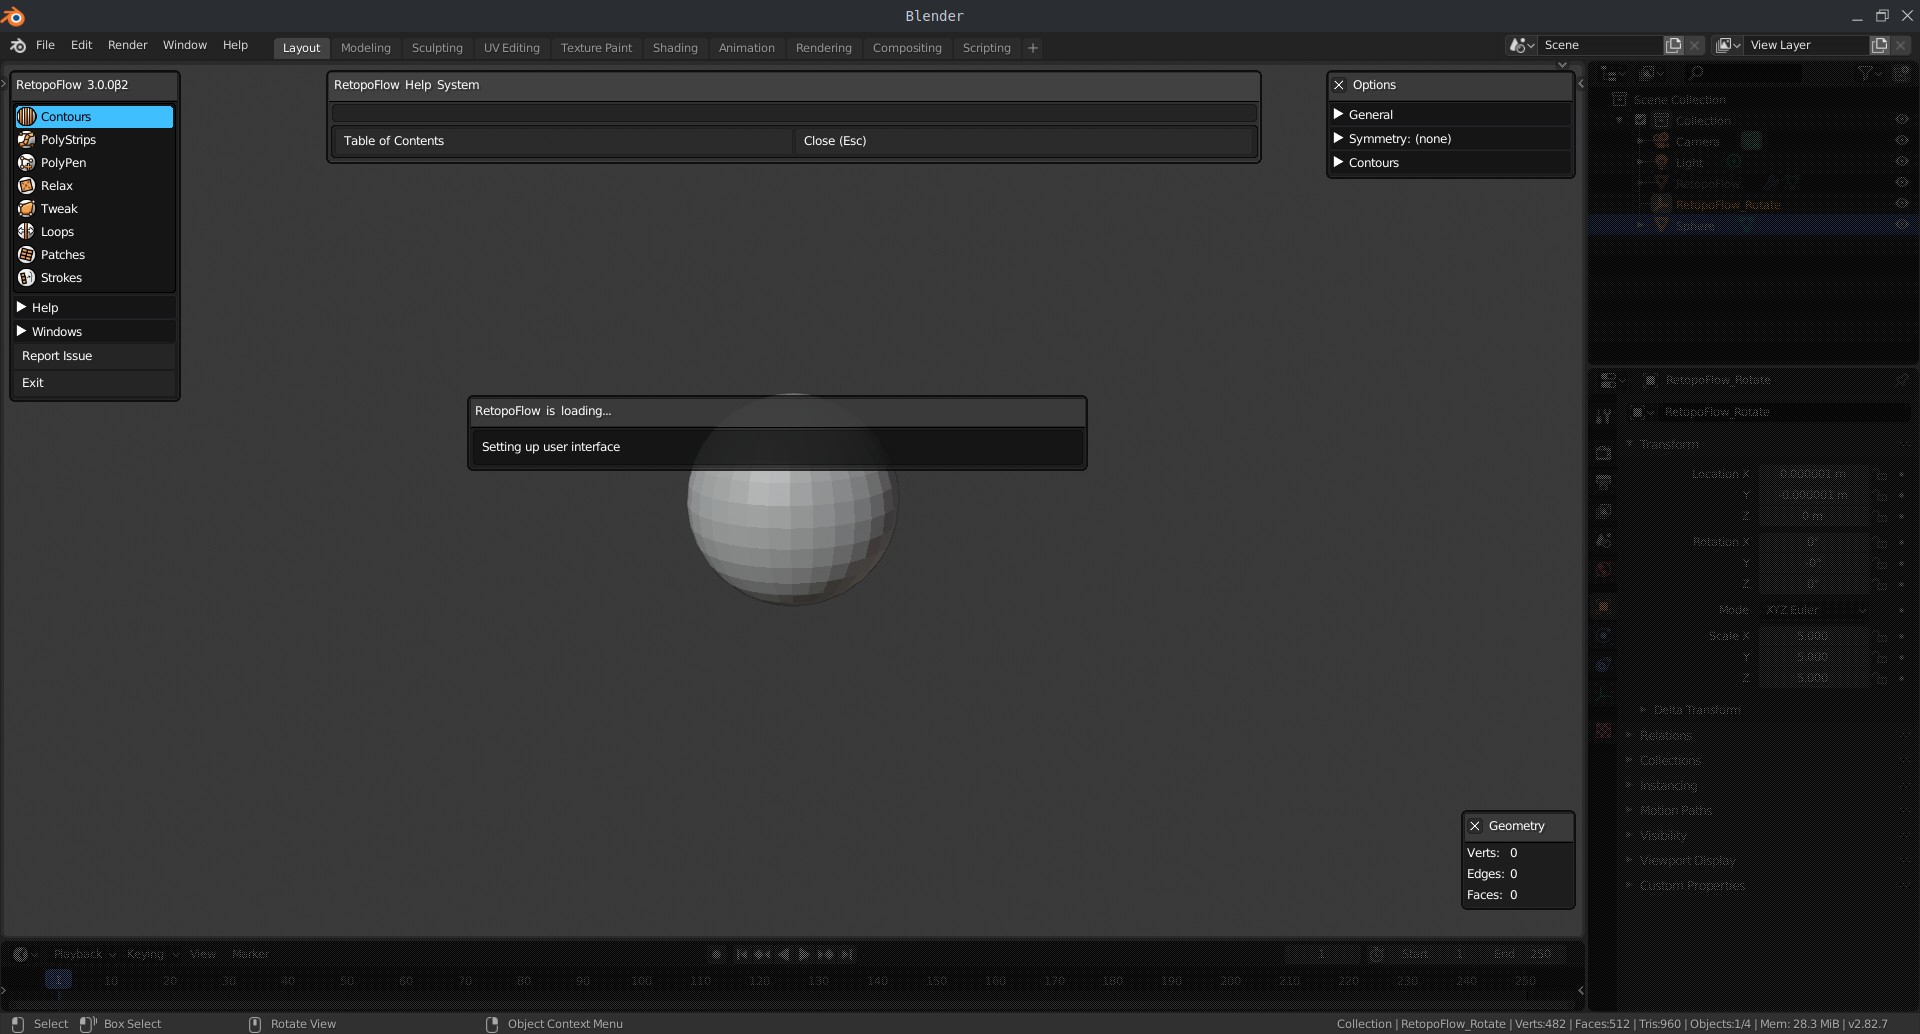
Task: Click the Scene name input field
Action: point(1600,45)
